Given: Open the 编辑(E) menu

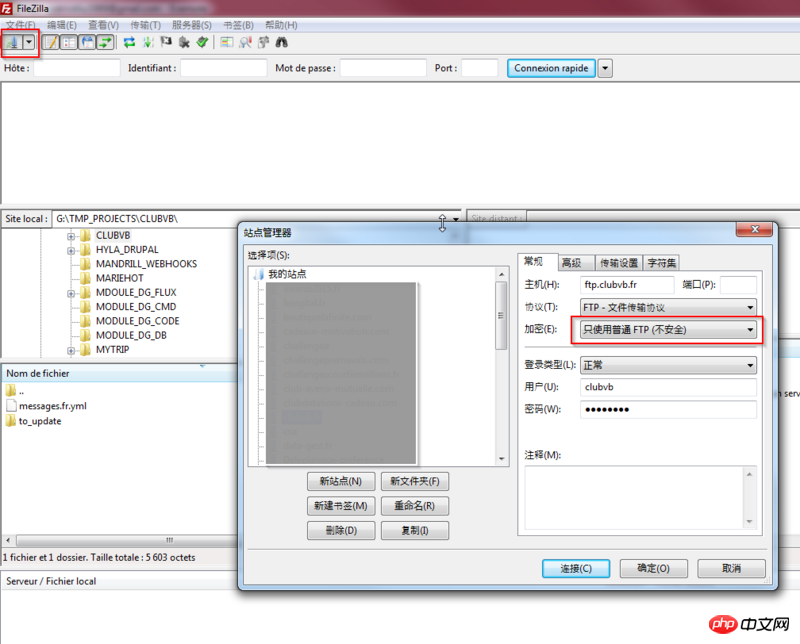Looking at the screenshot, I should point(62,25).
